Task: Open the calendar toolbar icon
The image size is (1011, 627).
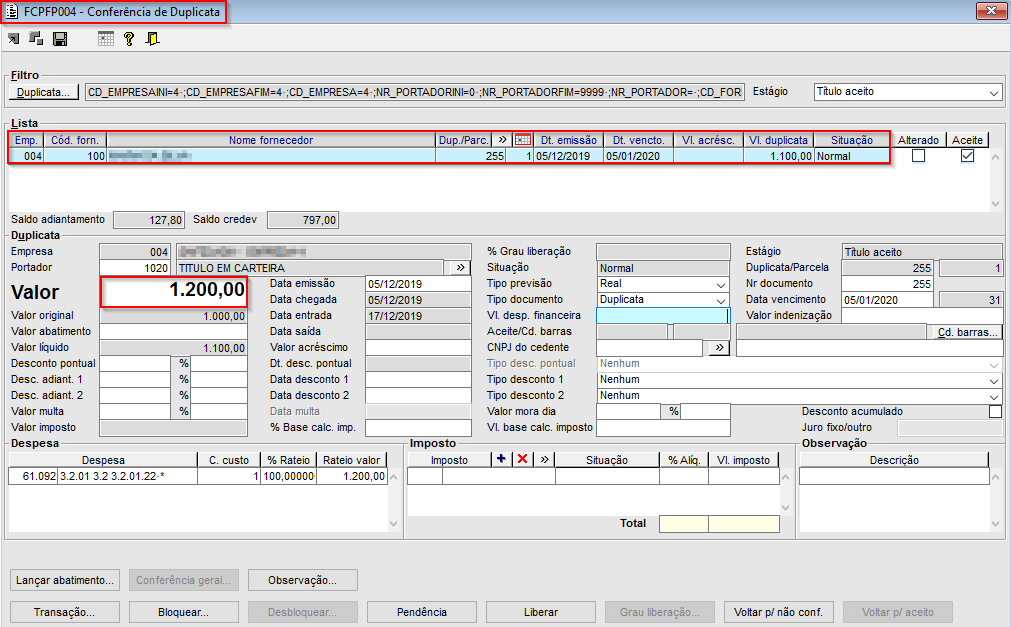Action: [x=106, y=39]
